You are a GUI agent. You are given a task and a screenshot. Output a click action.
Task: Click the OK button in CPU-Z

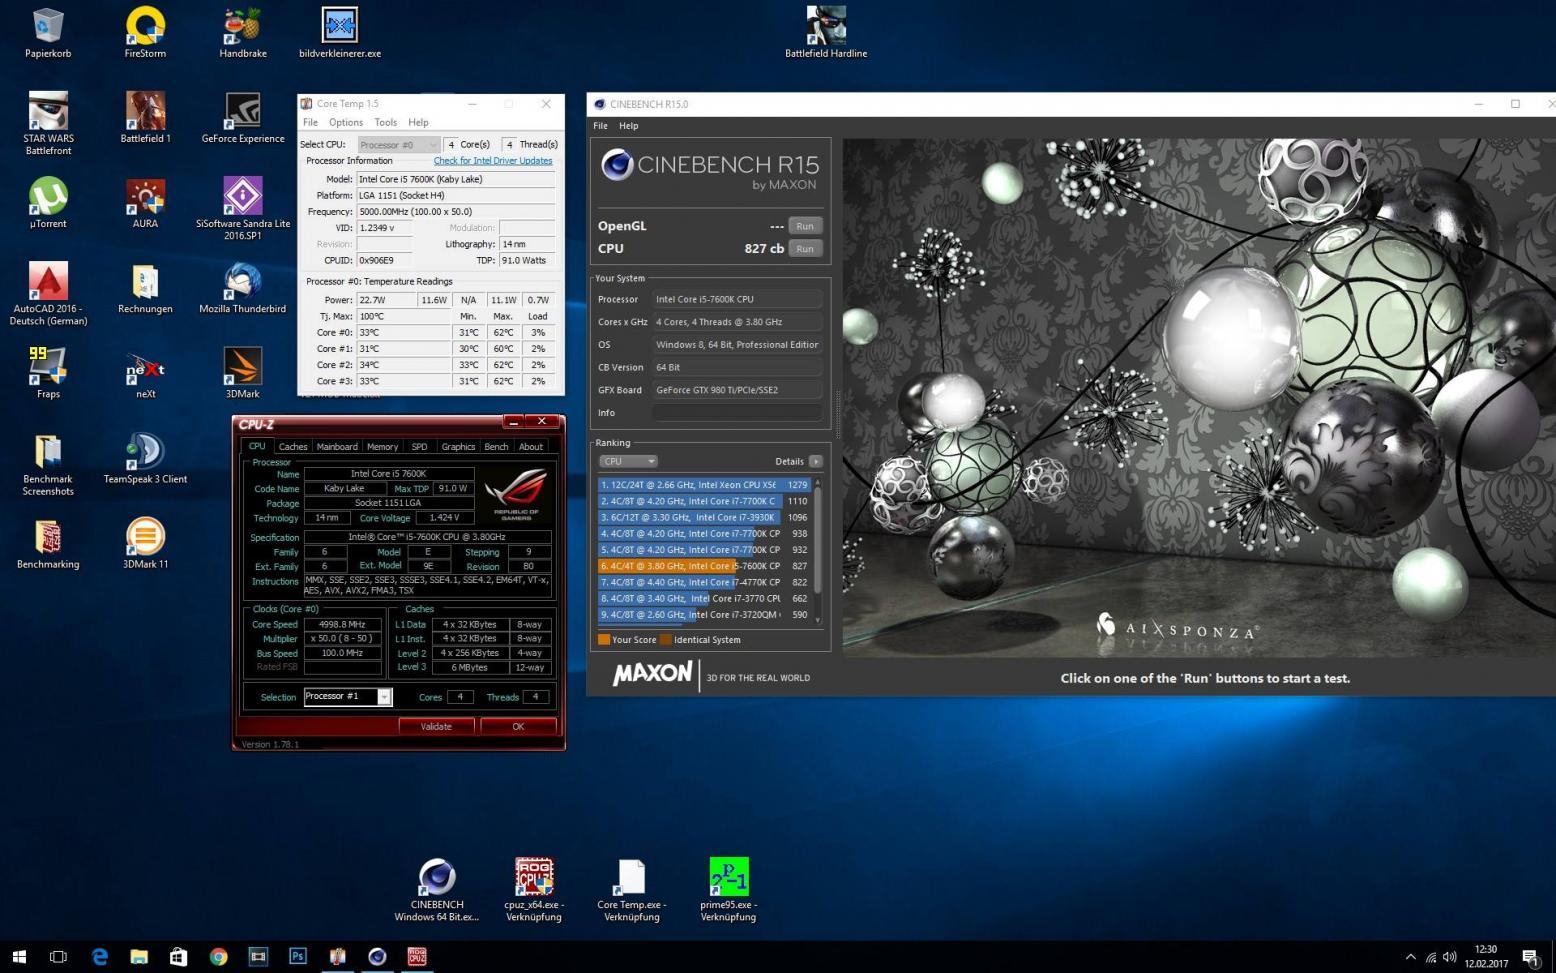(x=518, y=727)
